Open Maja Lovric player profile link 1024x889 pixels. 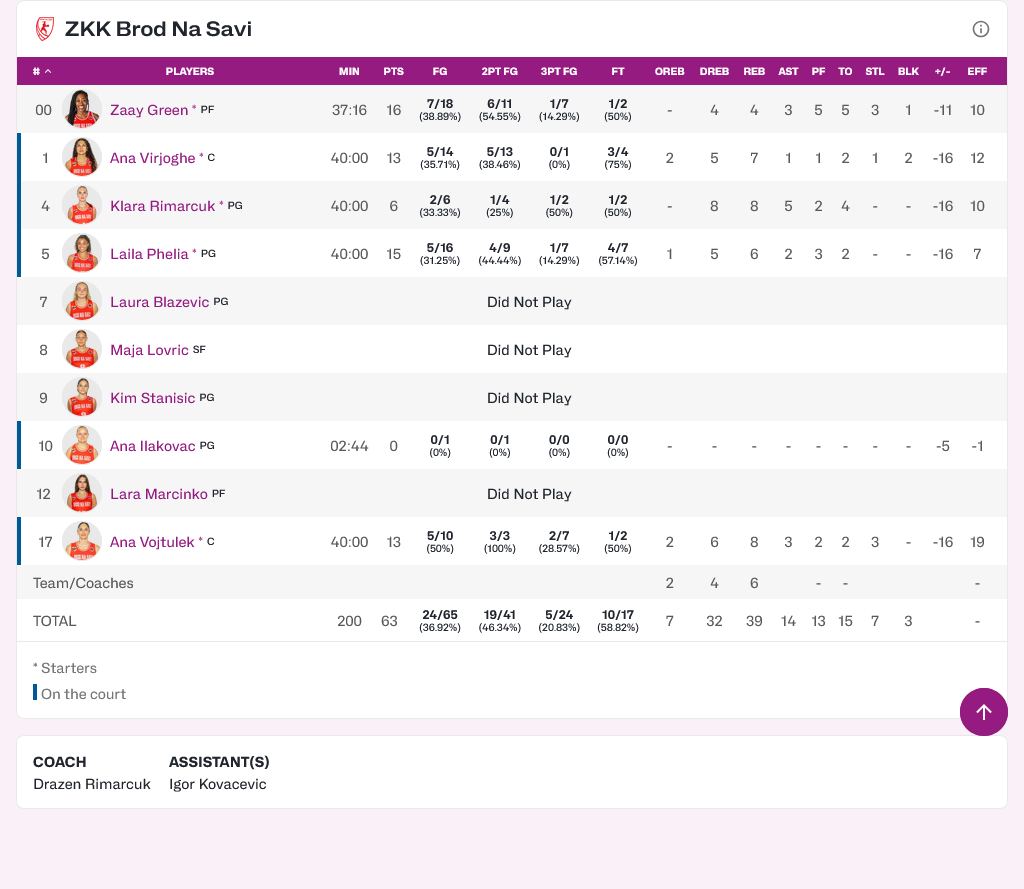[149, 350]
